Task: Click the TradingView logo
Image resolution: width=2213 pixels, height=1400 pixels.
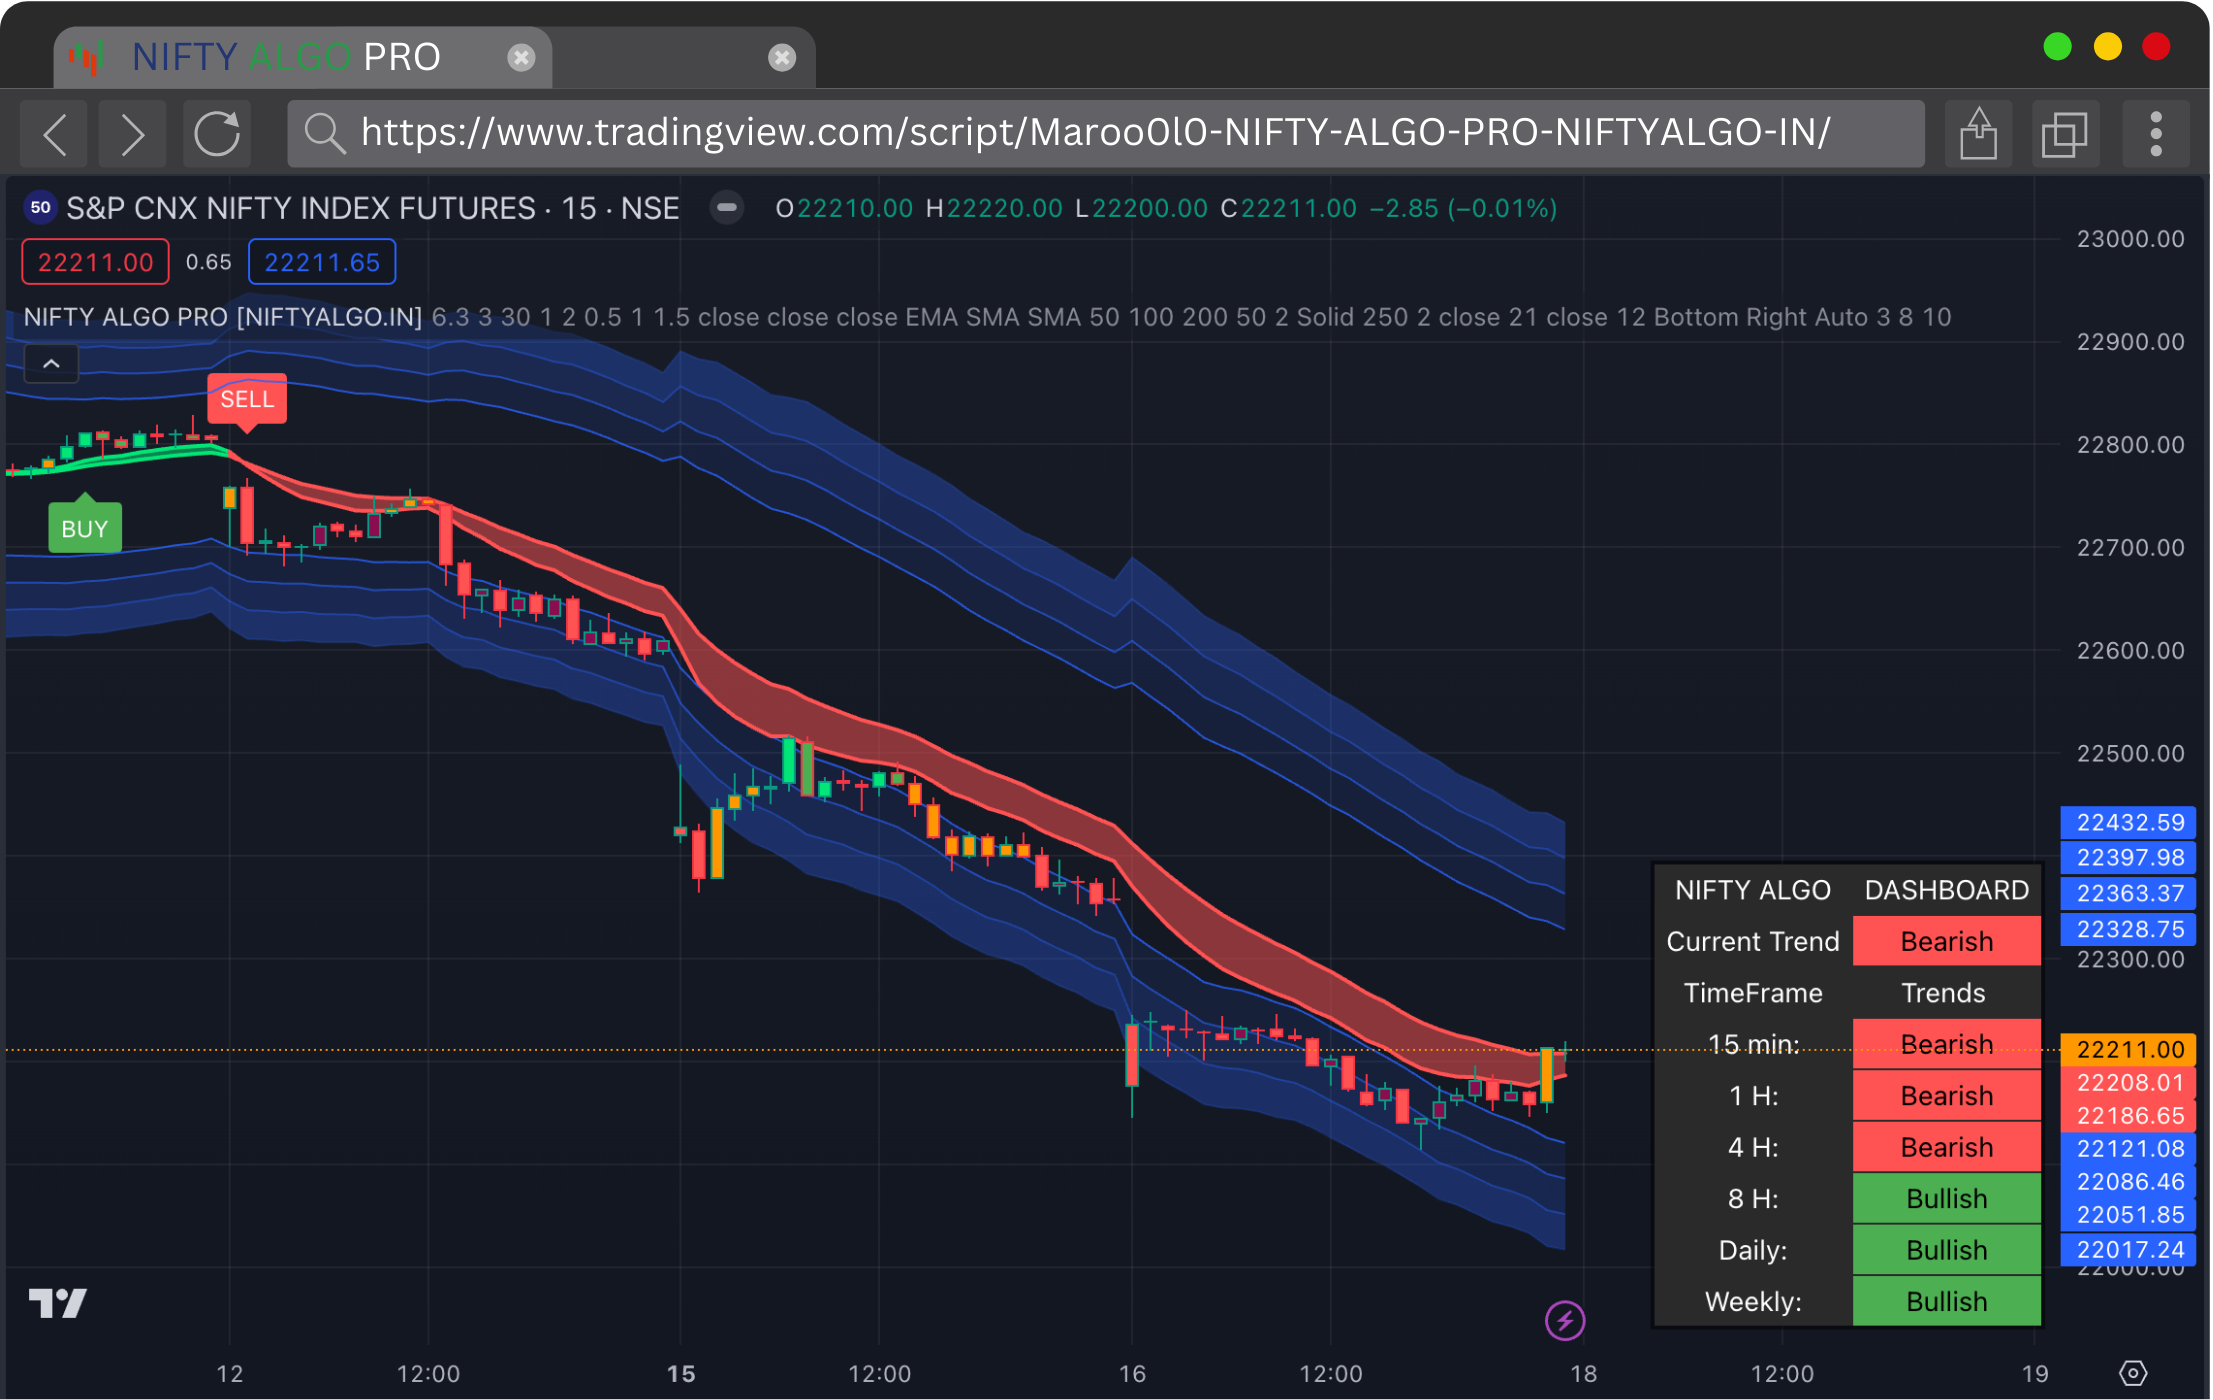Action: coord(58,1303)
